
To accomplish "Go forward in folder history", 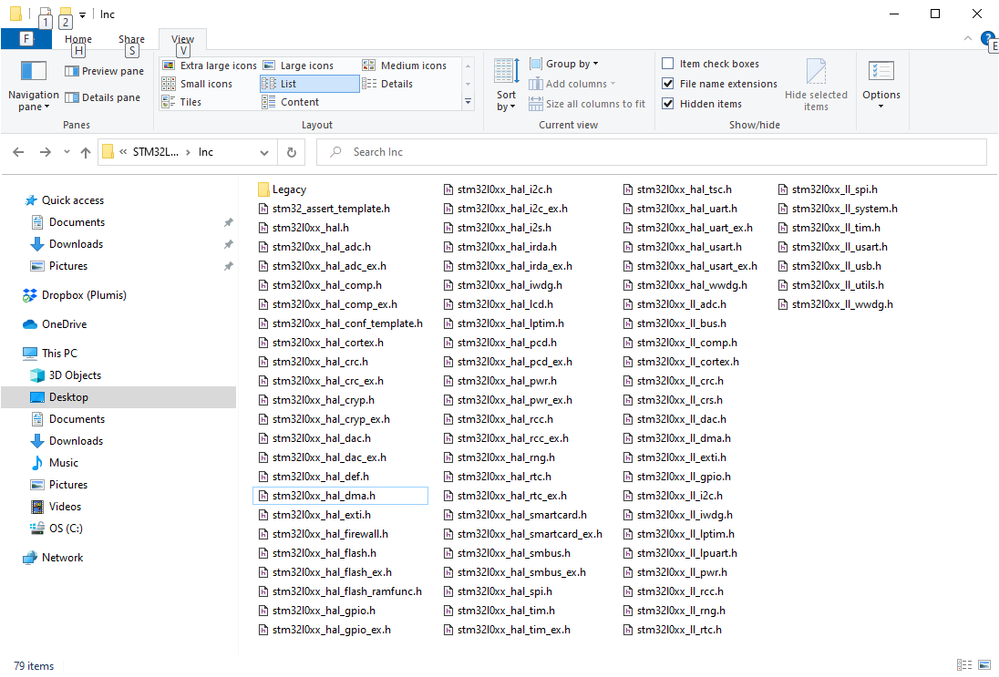I will coord(45,152).
